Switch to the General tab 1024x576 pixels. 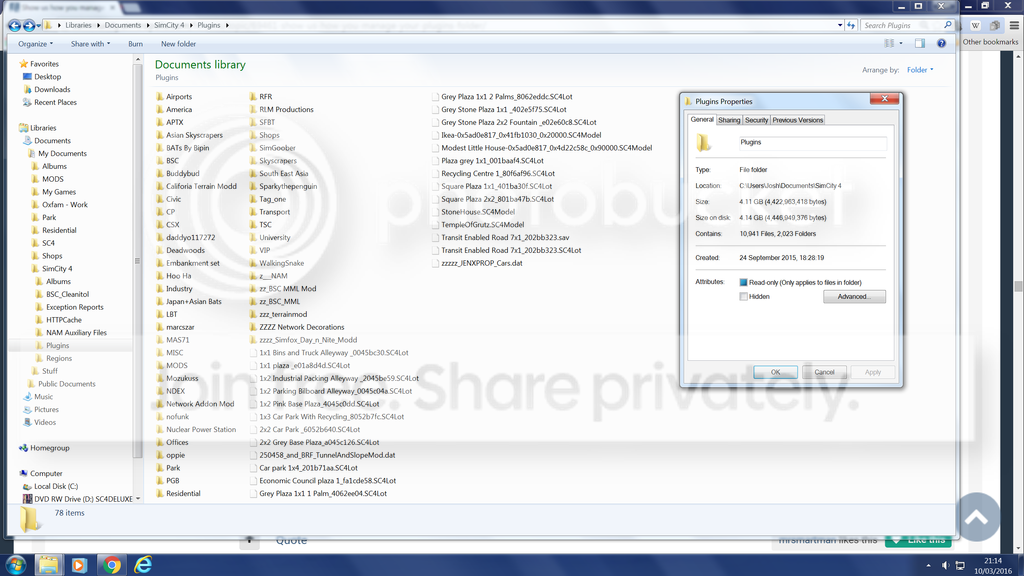pyautogui.click(x=702, y=120)
